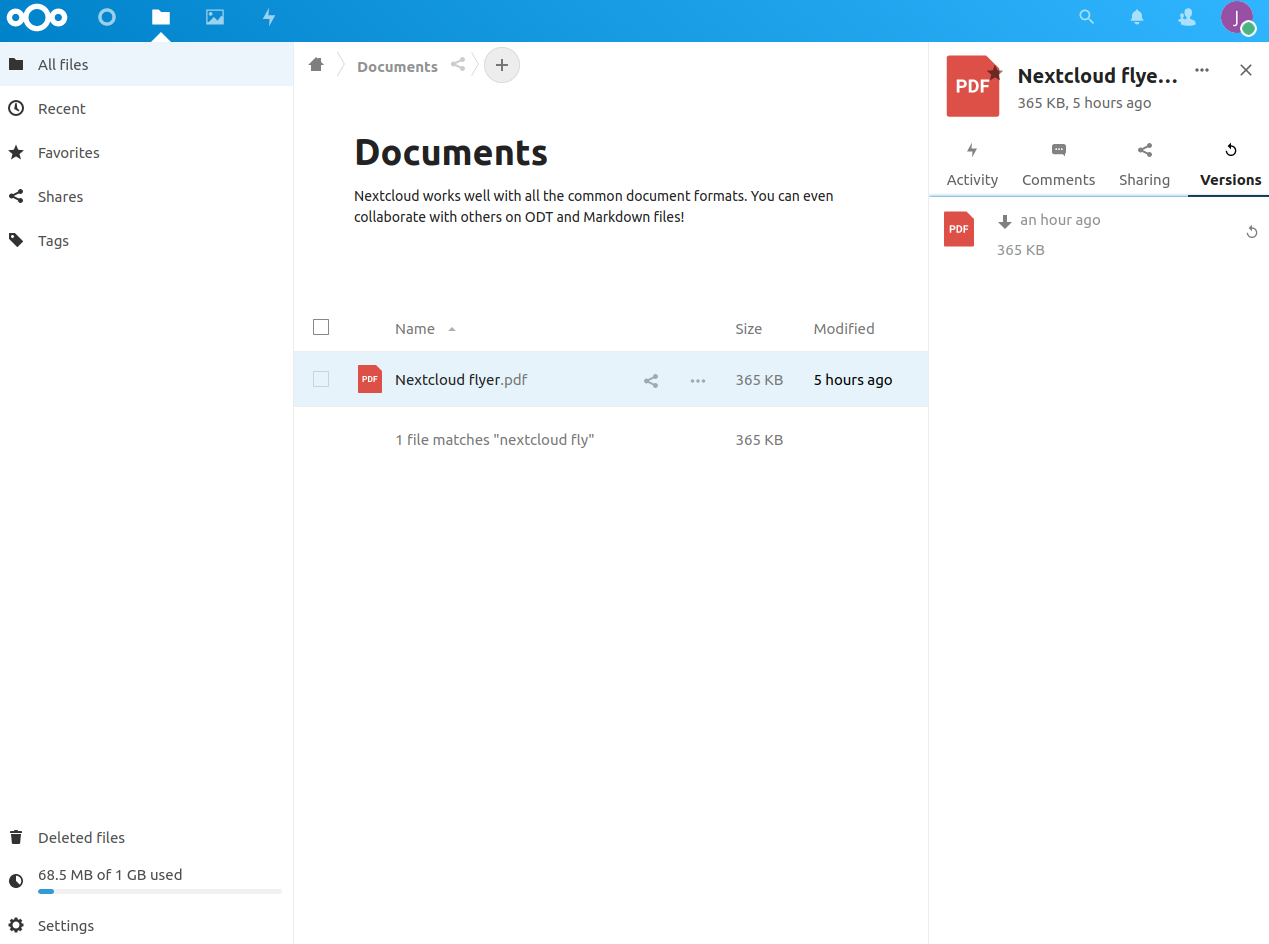Click the 365 KB size in file row
This screenshot has height=944, width=1269.
click(x=759, y=380)
